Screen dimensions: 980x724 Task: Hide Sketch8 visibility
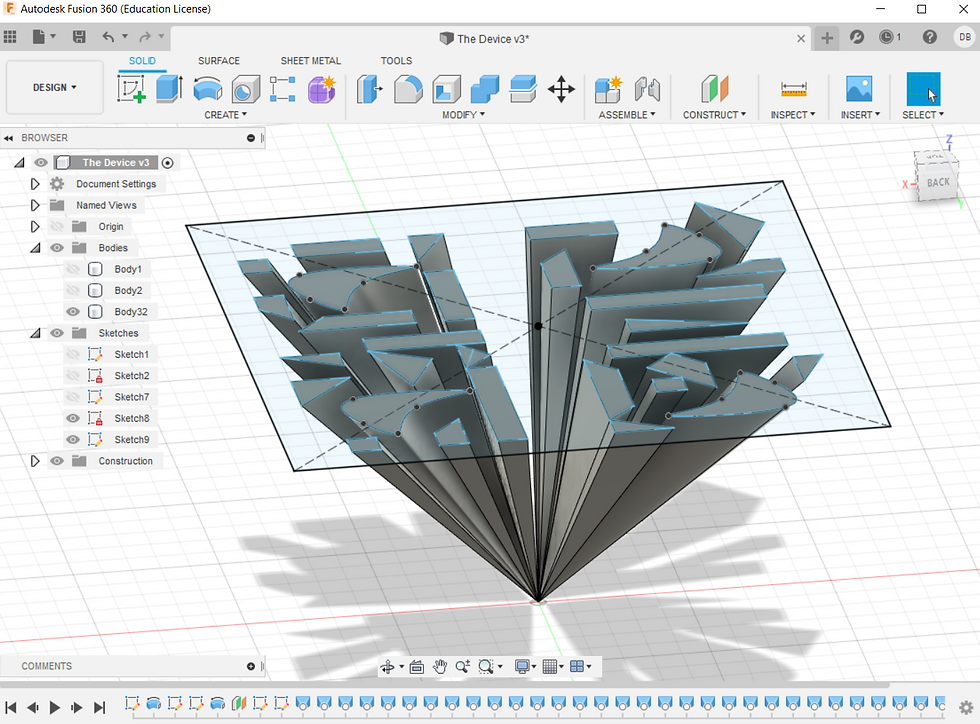point(73,418)
